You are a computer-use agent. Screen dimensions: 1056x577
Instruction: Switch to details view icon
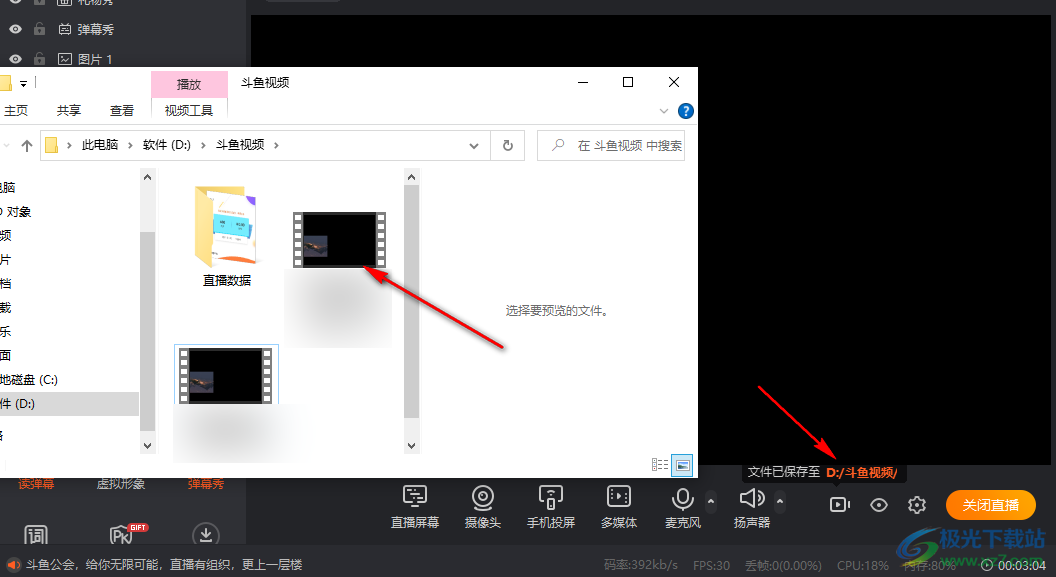coord(660,465)
